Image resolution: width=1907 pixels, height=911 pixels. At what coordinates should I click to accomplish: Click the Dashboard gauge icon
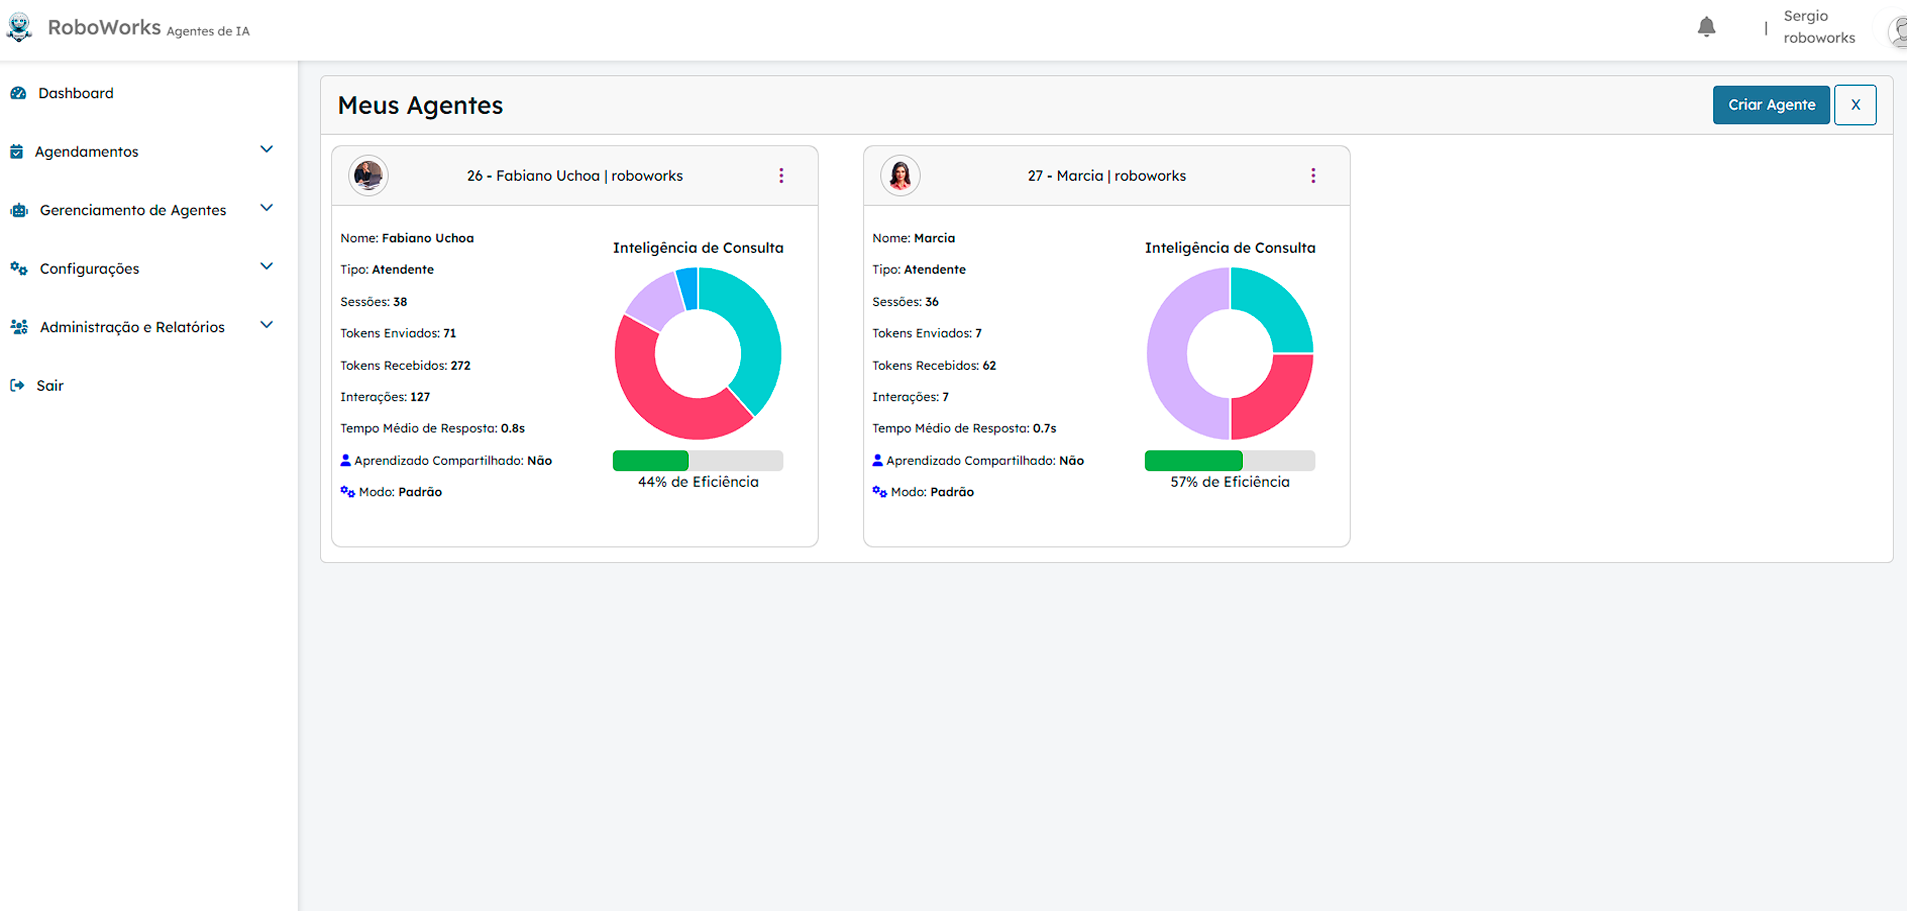tap(18, 93)
